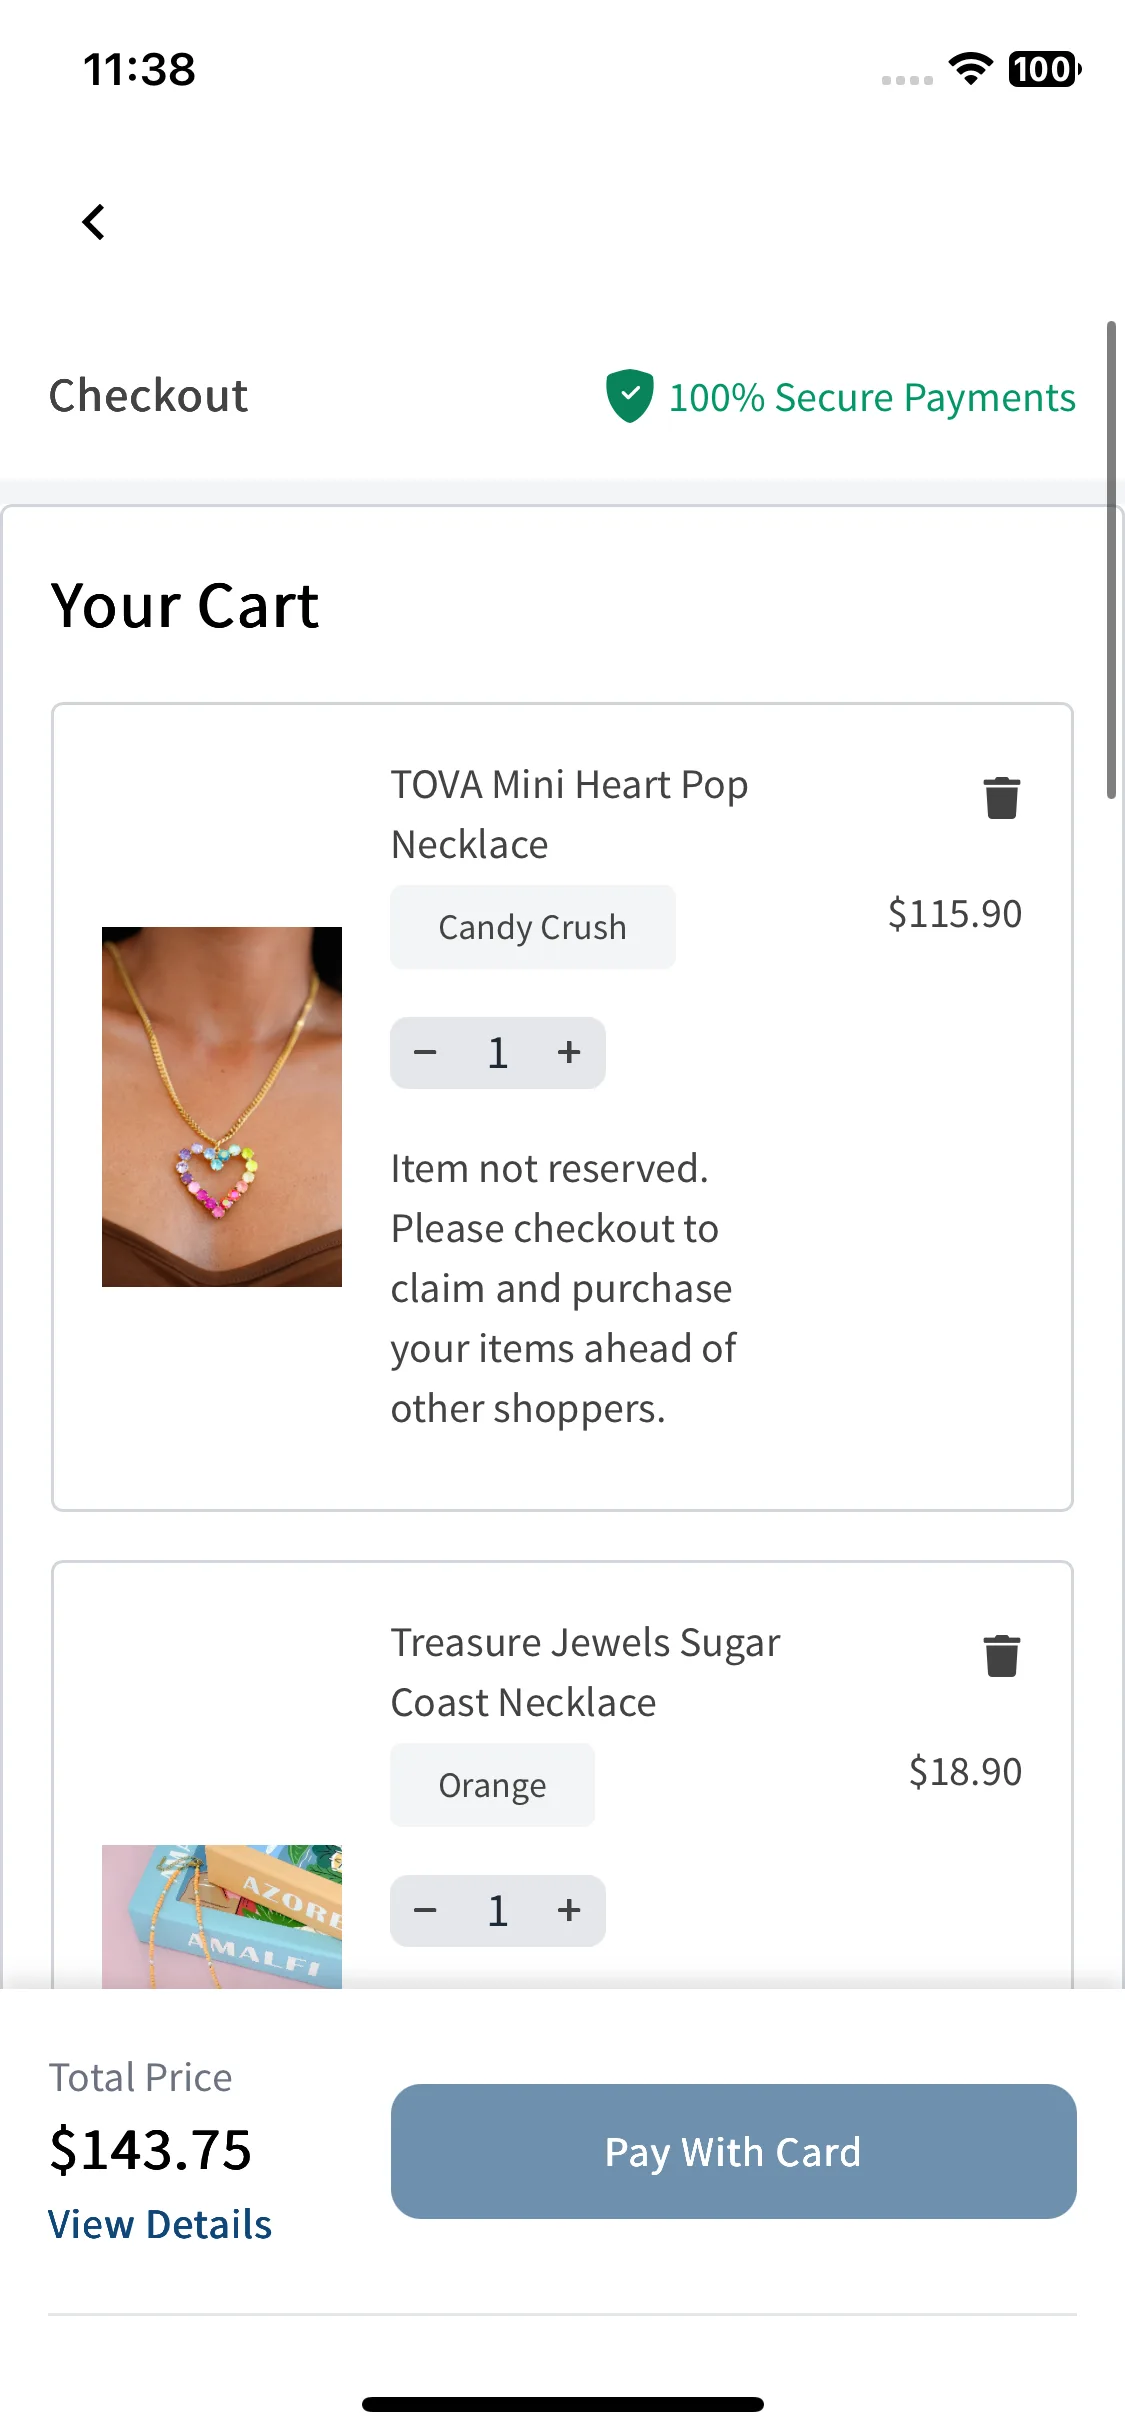Tap the Pay With Card button

point(734,2151)
